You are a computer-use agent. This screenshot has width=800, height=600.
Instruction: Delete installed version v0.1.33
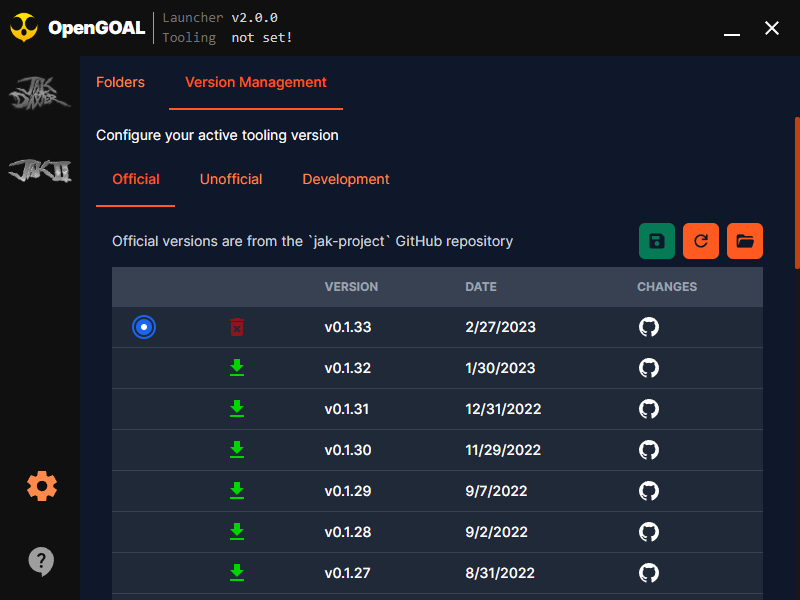coord(237,327)
